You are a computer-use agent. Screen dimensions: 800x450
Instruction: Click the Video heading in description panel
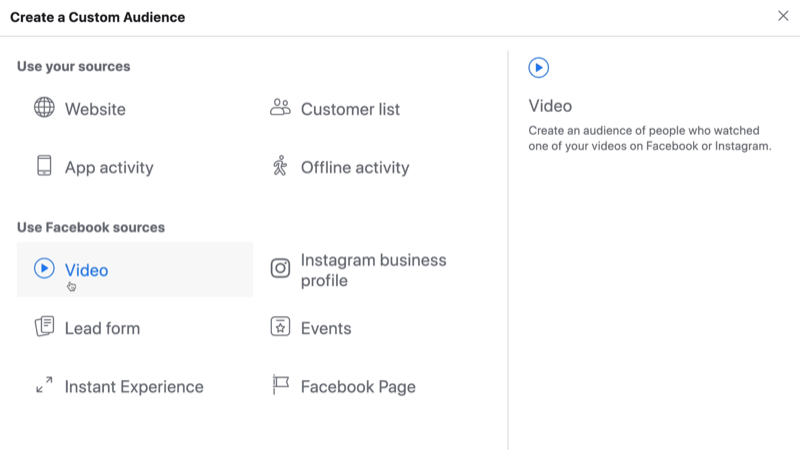[550, 106]
